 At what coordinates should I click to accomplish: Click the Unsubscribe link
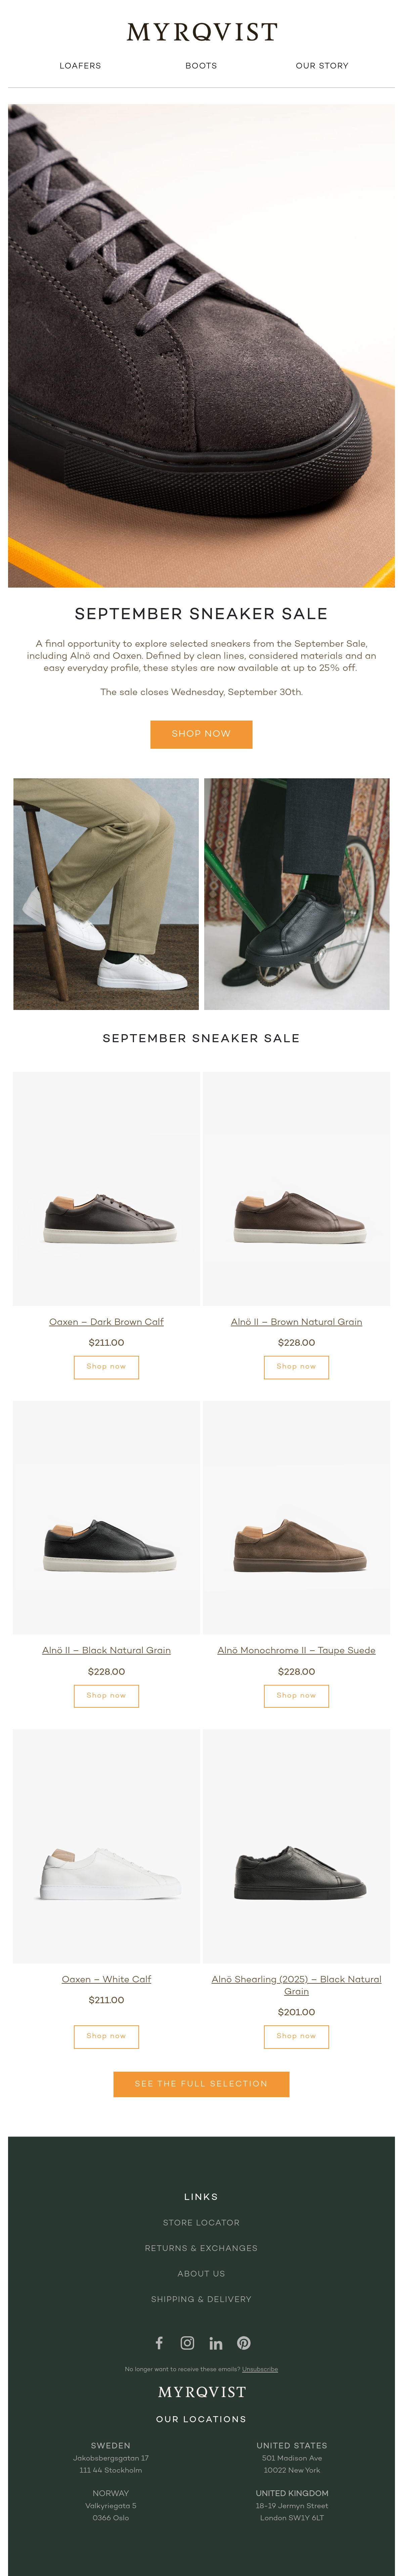[260, 2369]
